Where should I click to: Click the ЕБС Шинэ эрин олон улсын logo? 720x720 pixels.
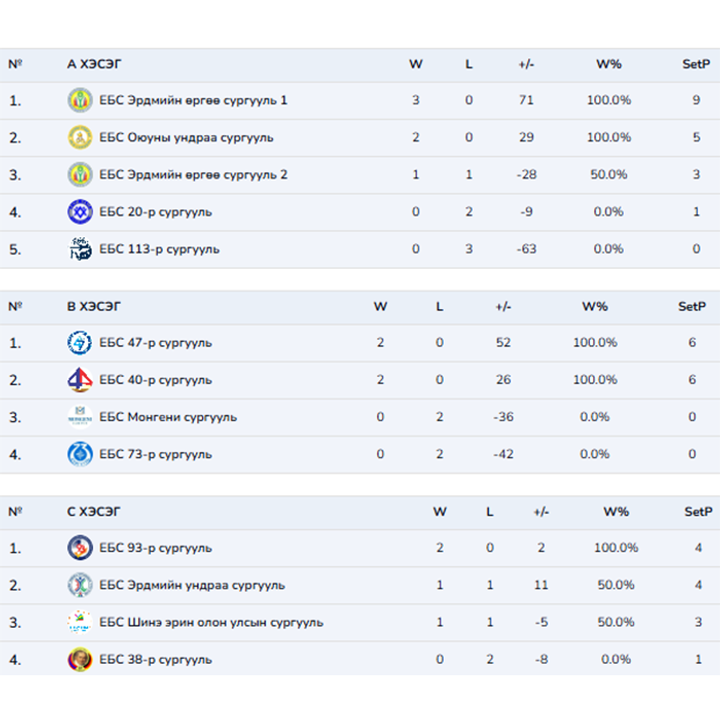[80, 622]
